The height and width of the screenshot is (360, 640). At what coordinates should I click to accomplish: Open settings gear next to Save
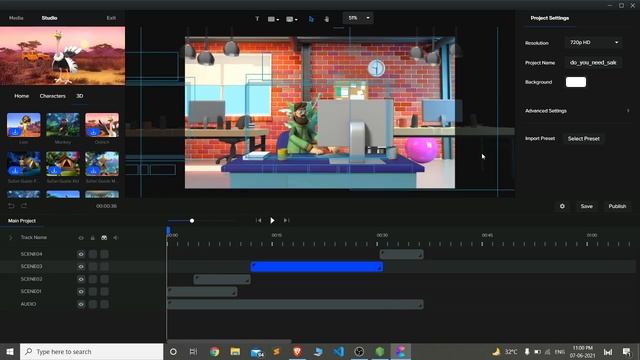562,206
